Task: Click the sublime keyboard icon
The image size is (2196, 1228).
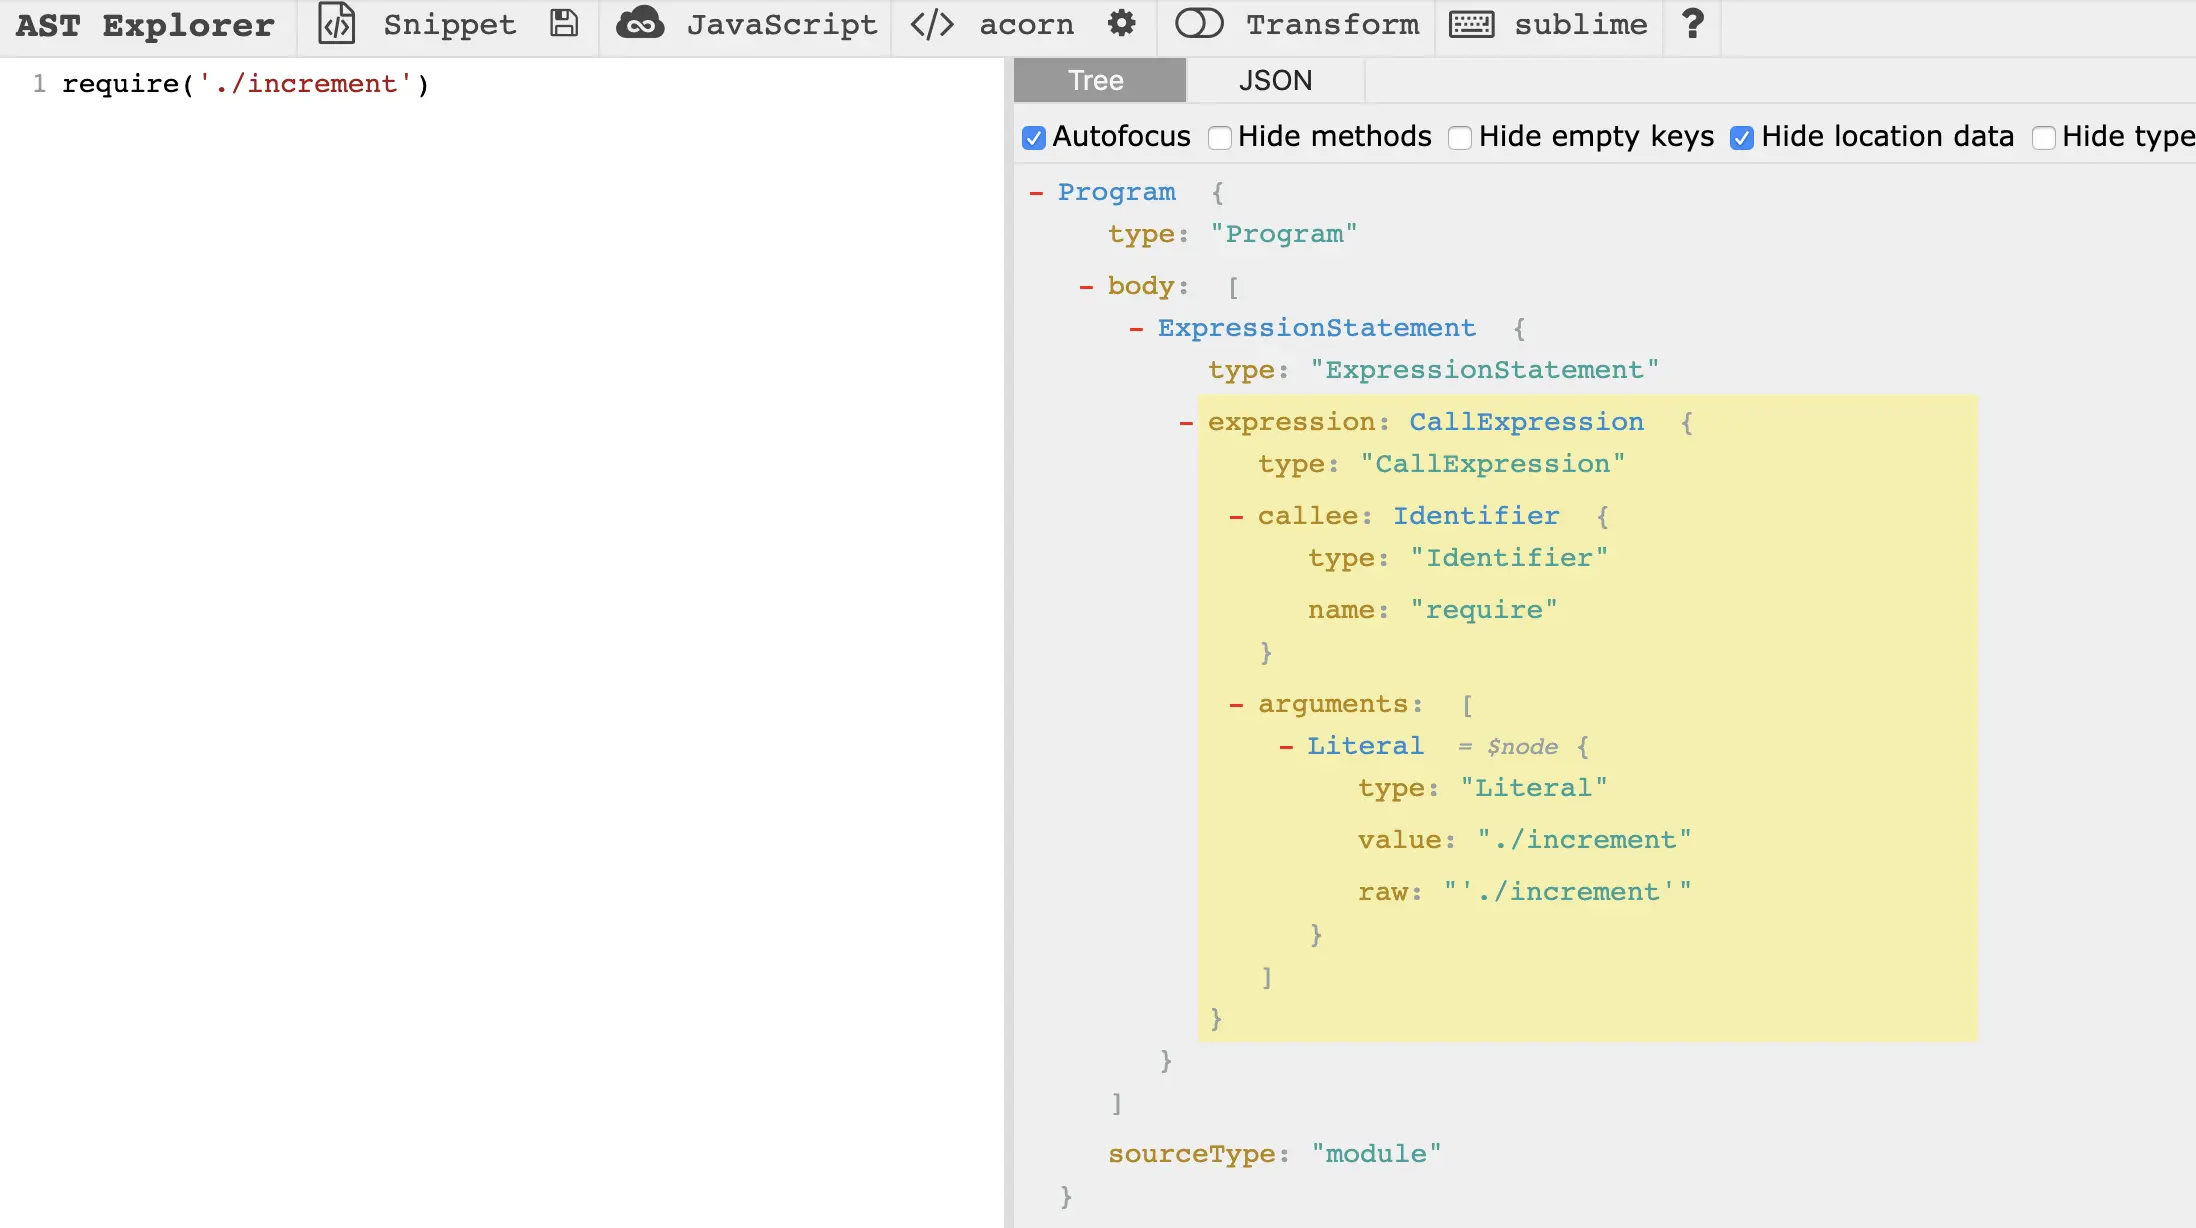Action: click(1472, 24)
